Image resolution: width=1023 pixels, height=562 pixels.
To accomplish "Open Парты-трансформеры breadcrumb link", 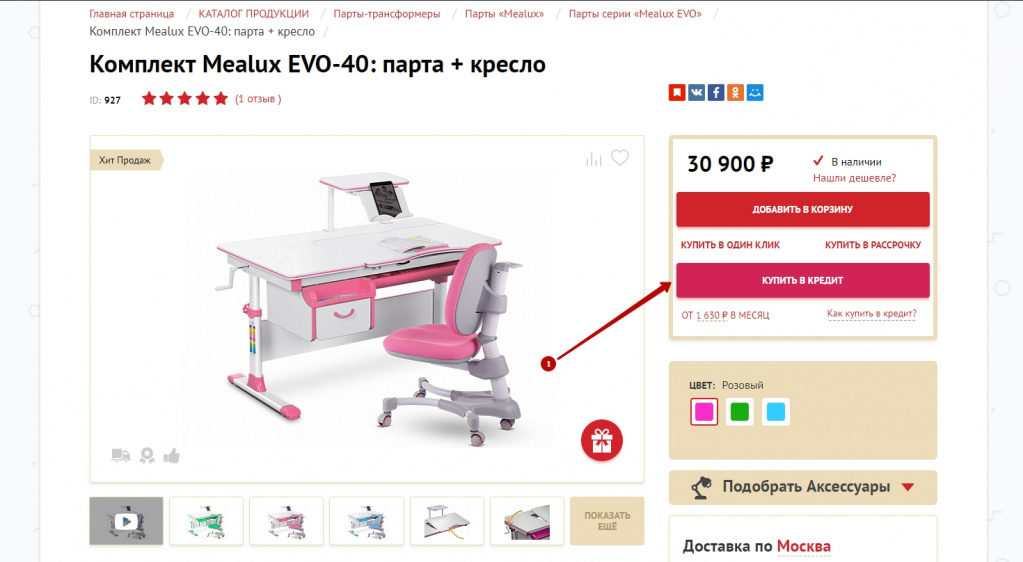I will click(x=387, y=14).
